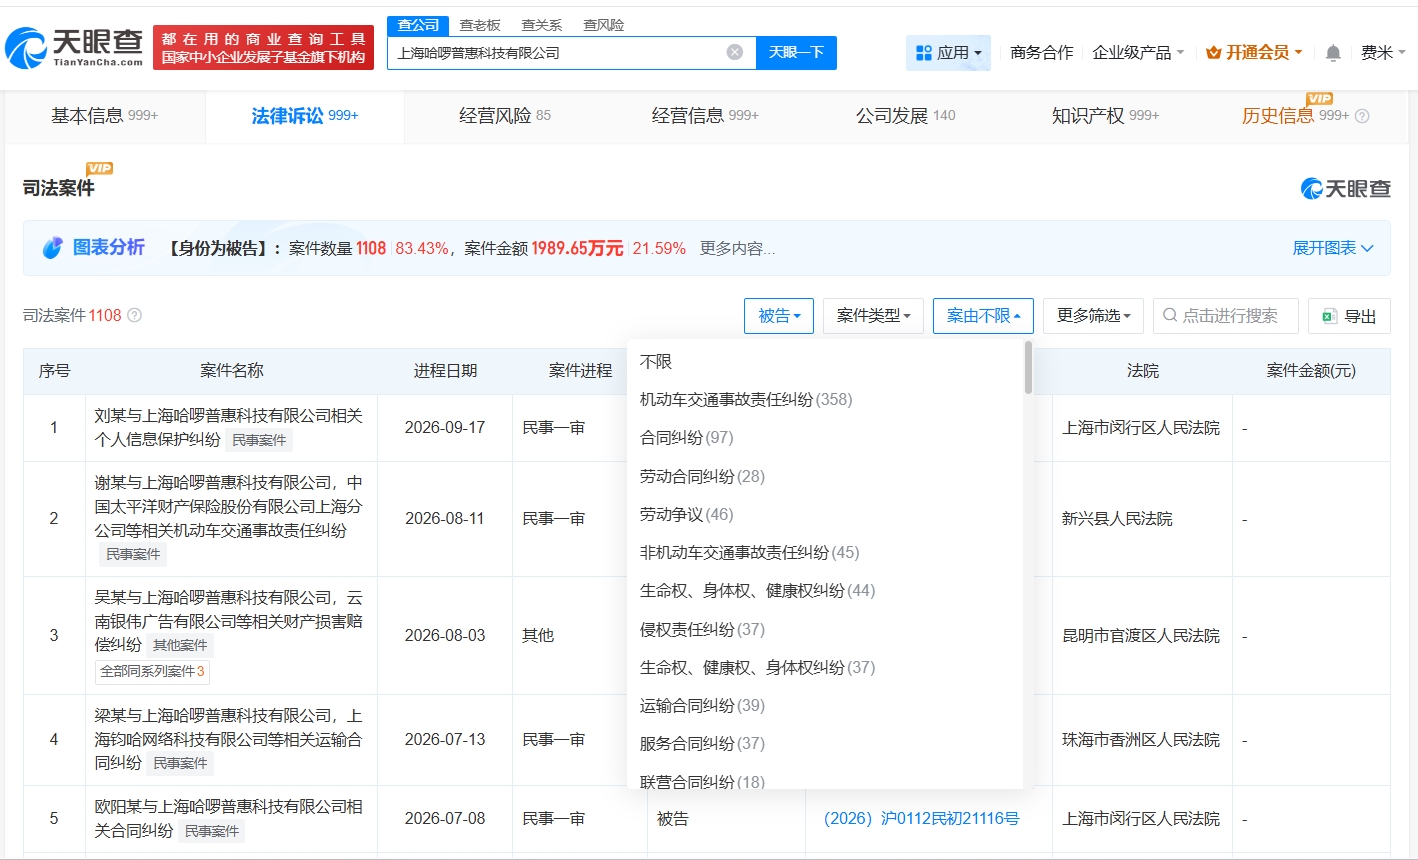Click the date 2026-09-17
The image size is (1418, 860).
click(x=445, y=428)
